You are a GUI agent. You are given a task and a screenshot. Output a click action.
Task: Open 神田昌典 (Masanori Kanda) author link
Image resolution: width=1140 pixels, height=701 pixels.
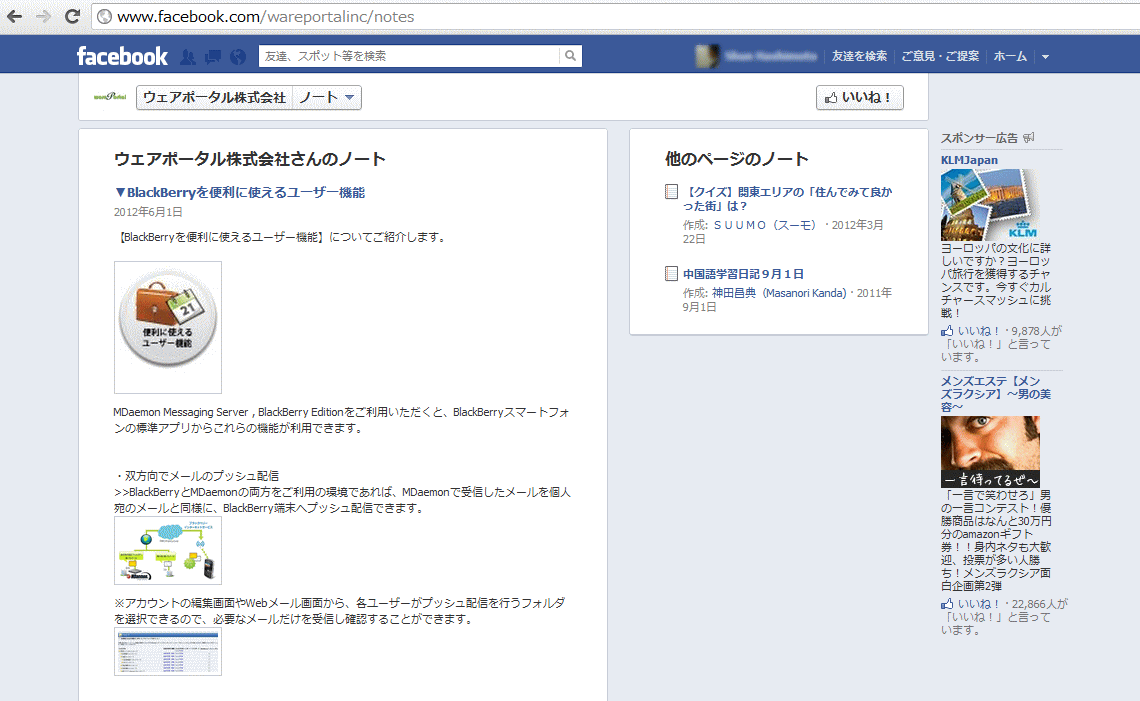click(x=779, y=293)
